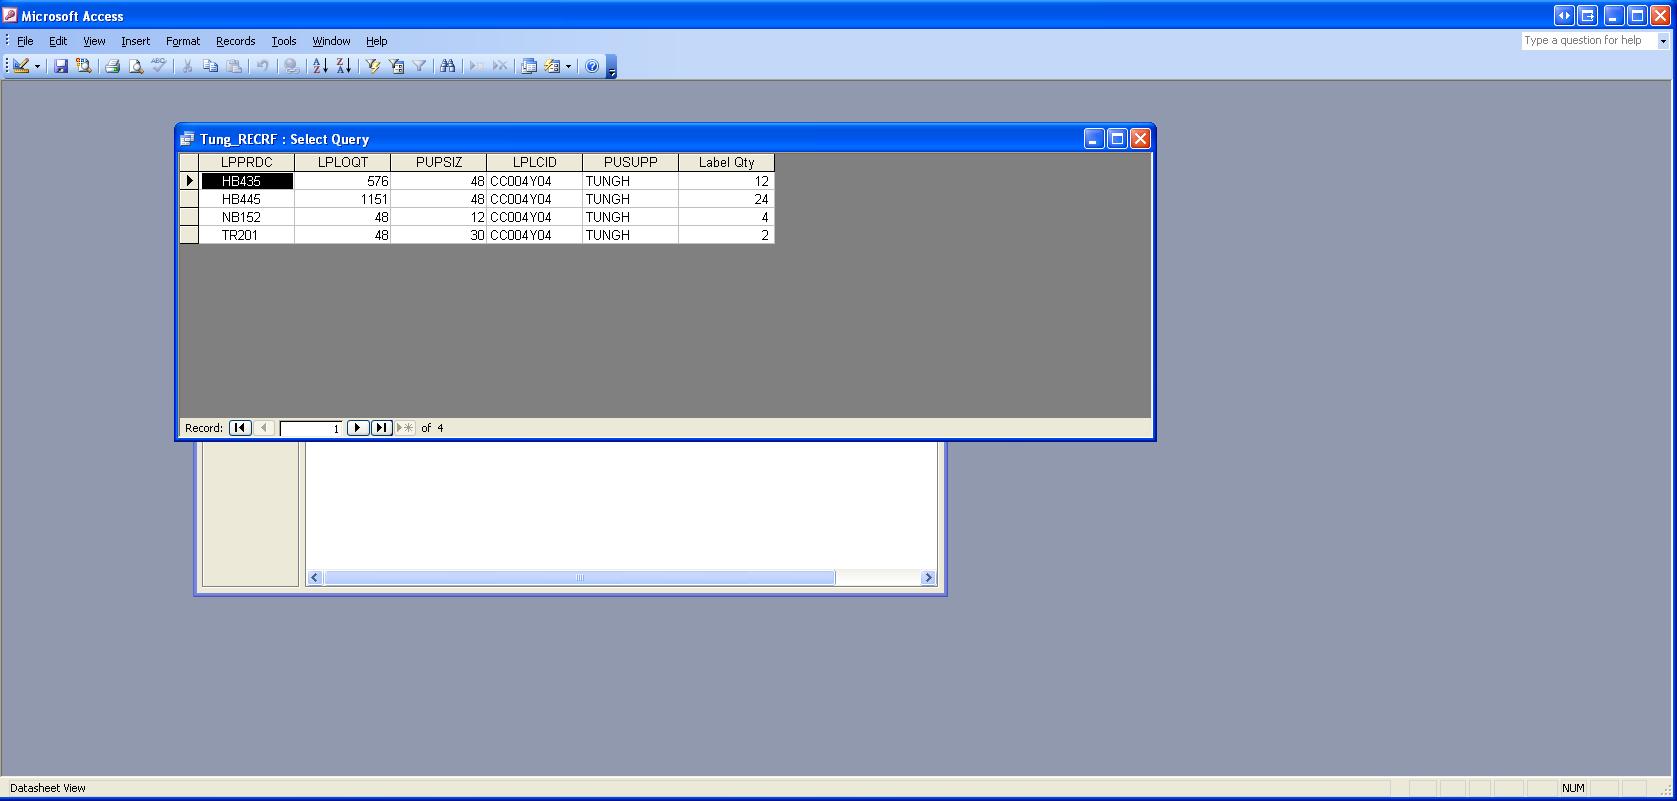Click the Print icon
Viewport: 1677px width, 801px height.
tap(112, 66)
